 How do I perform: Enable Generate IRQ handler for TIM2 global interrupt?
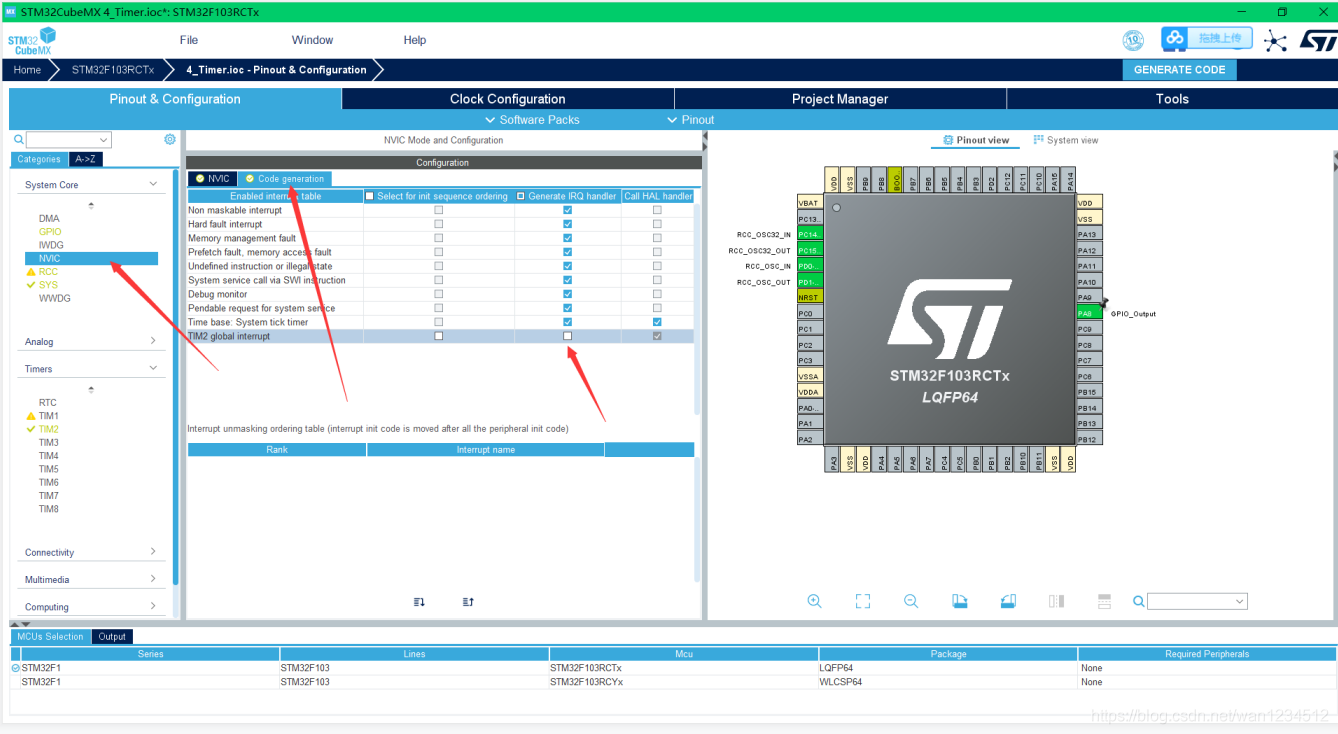(x=568, y=336)
